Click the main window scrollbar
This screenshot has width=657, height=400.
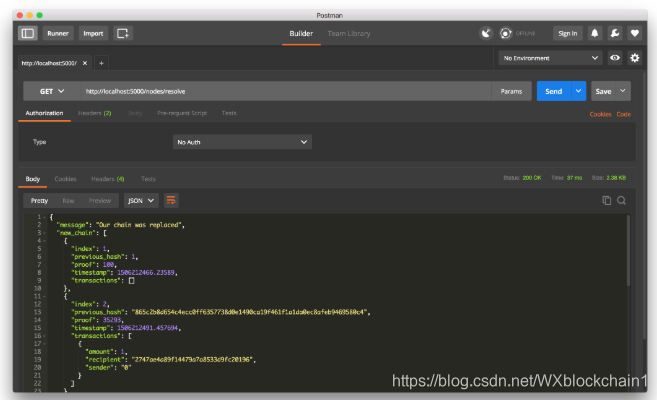pos(644,205)
